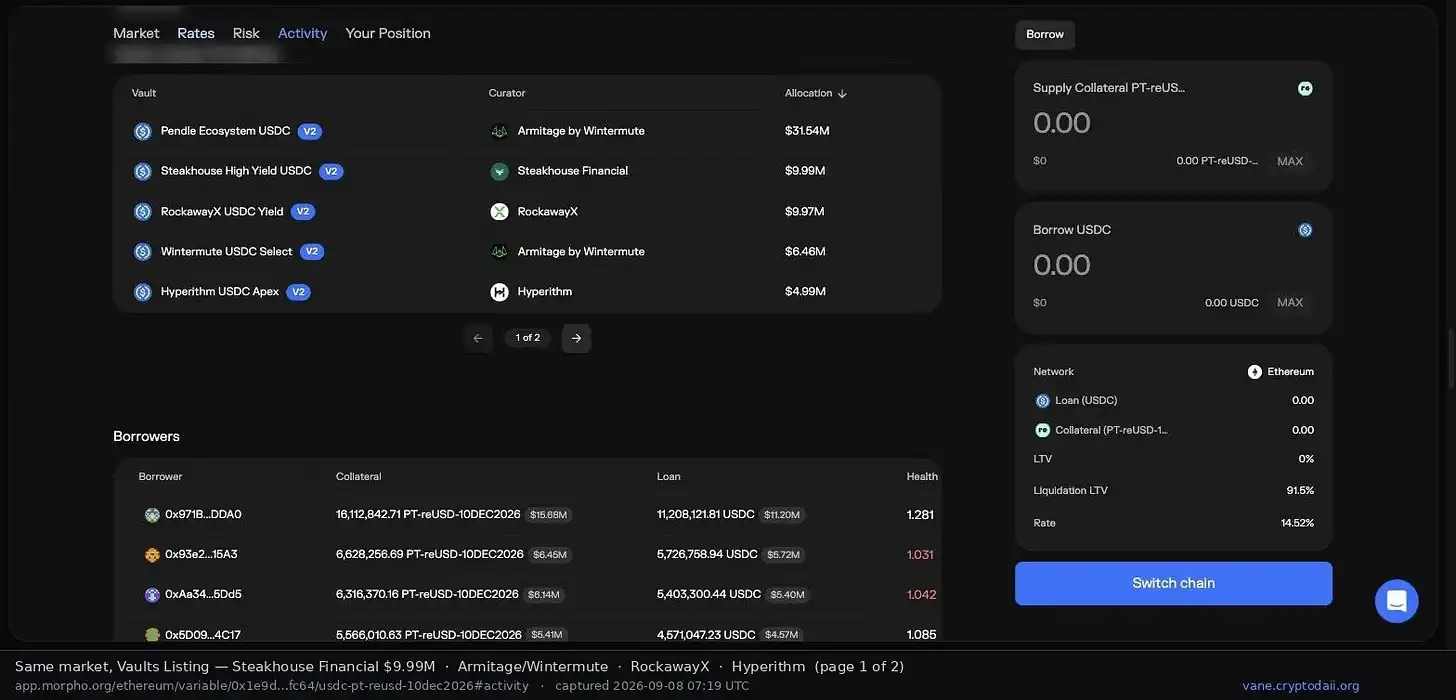
Task: Click avatar of borrower 0xAa34...5Dd5
Action: [152, 595]
